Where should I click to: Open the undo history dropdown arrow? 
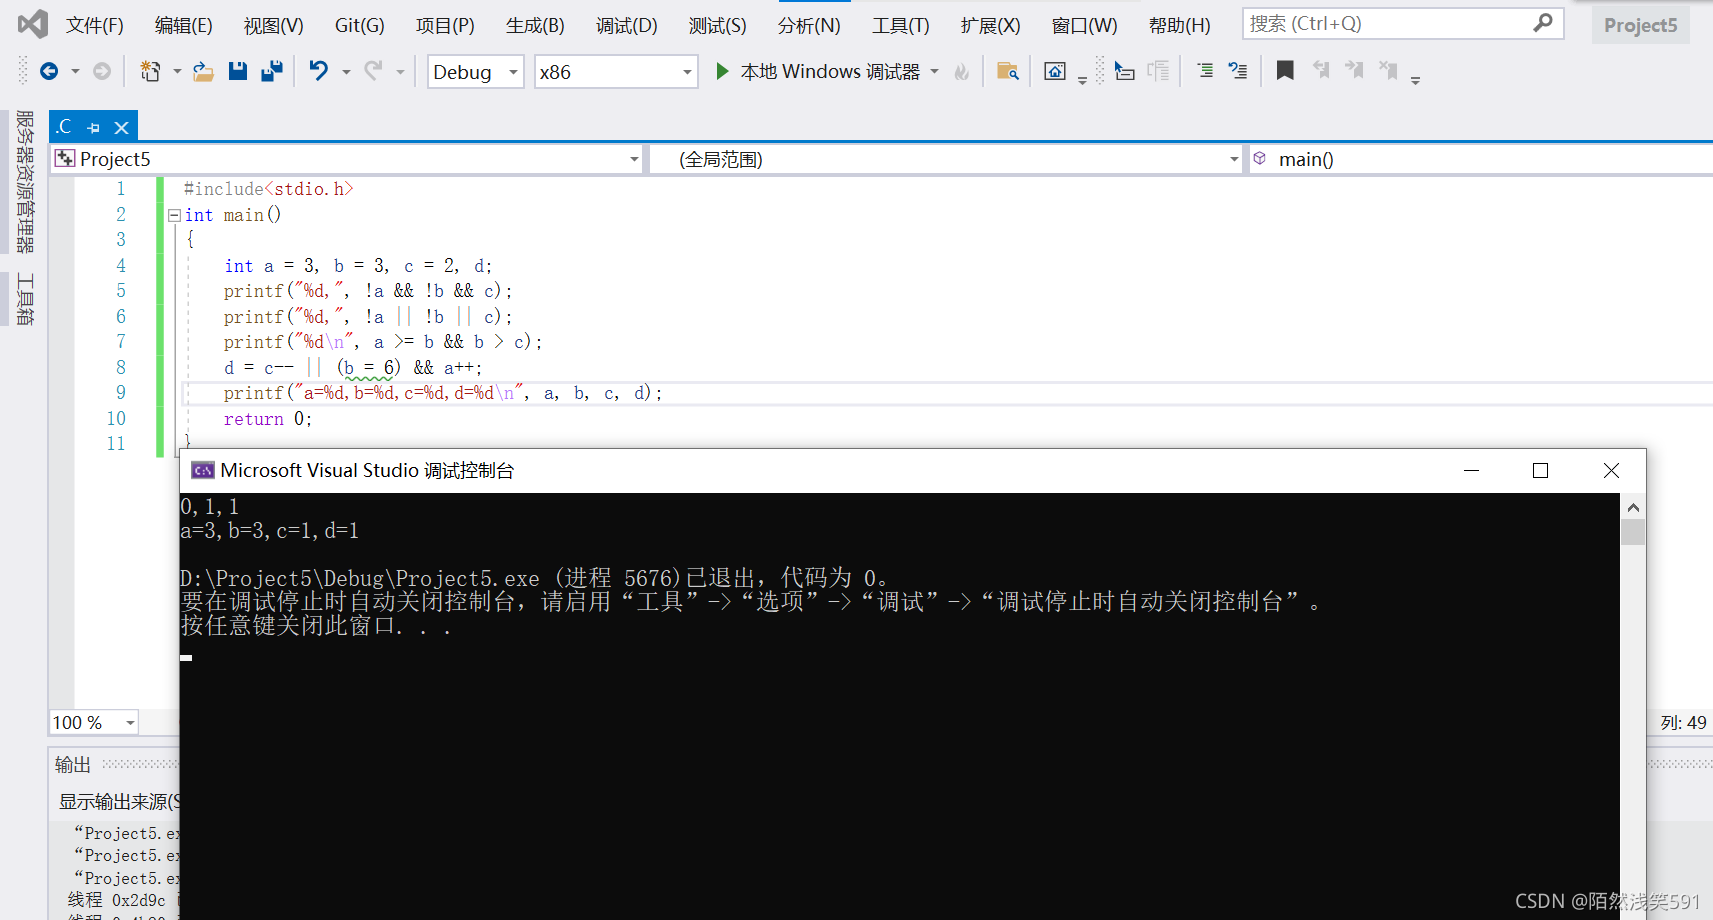click(x=346, y=72)
